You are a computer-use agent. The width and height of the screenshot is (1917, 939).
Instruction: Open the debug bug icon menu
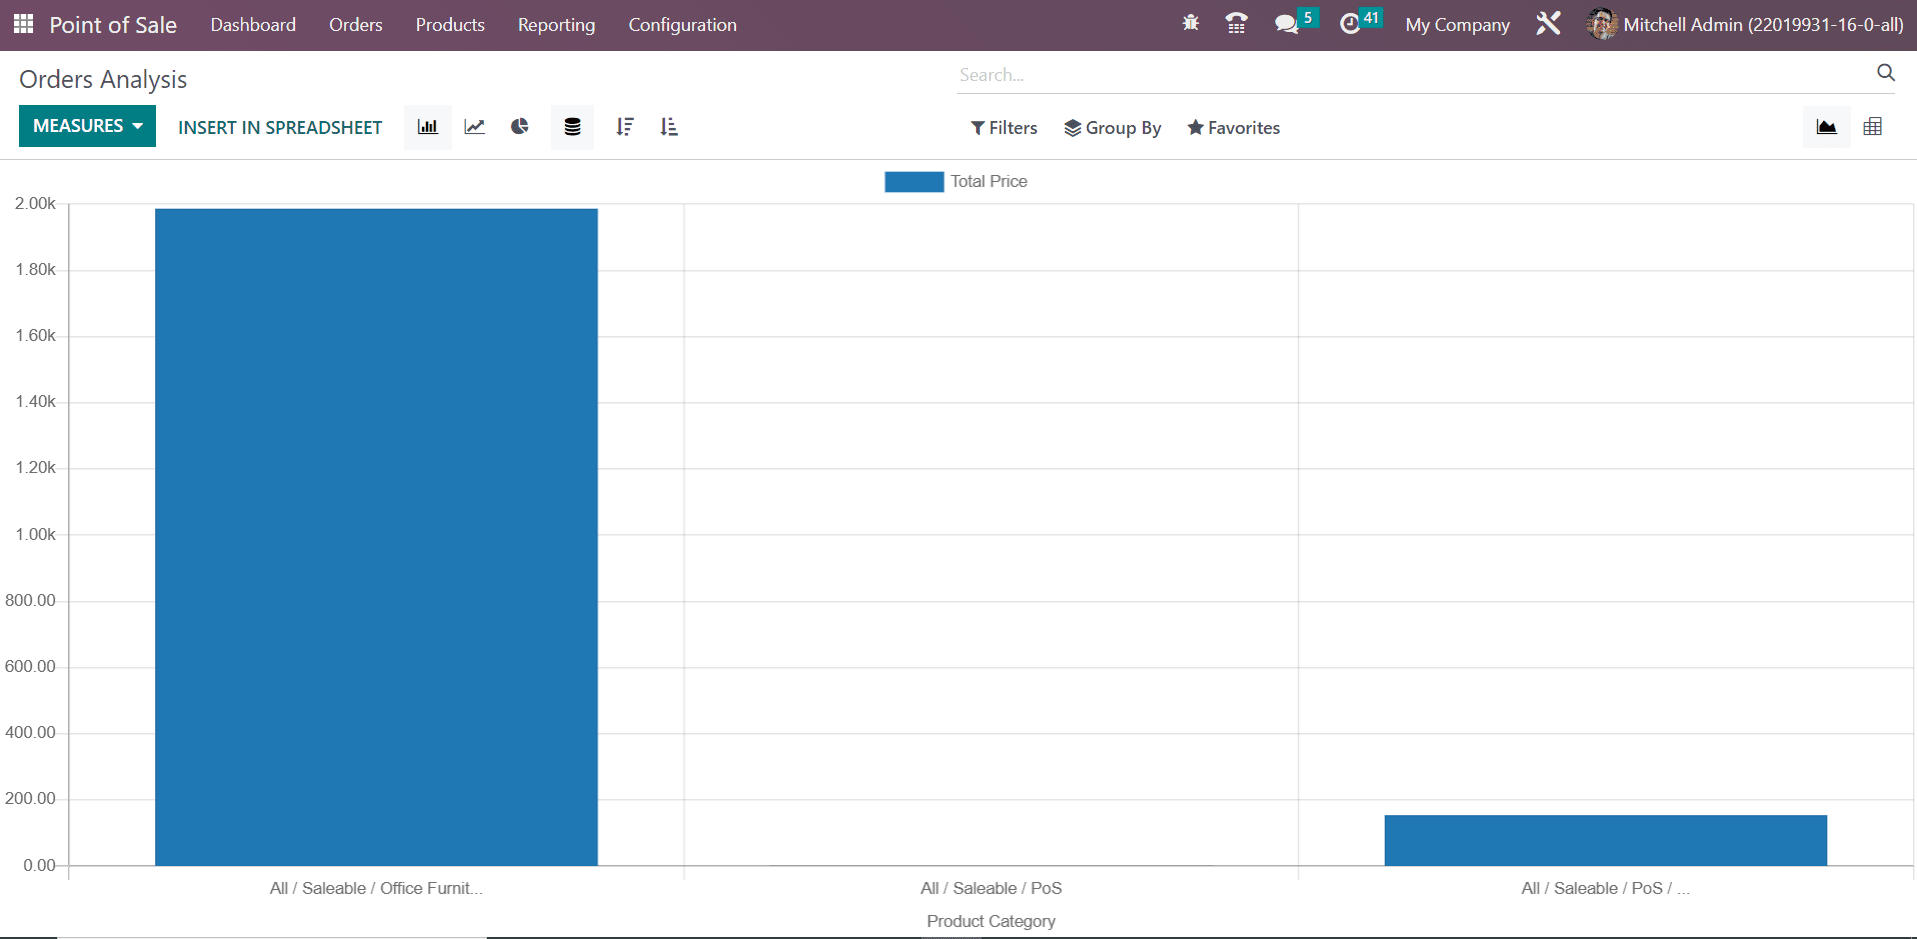[1190, 23]
